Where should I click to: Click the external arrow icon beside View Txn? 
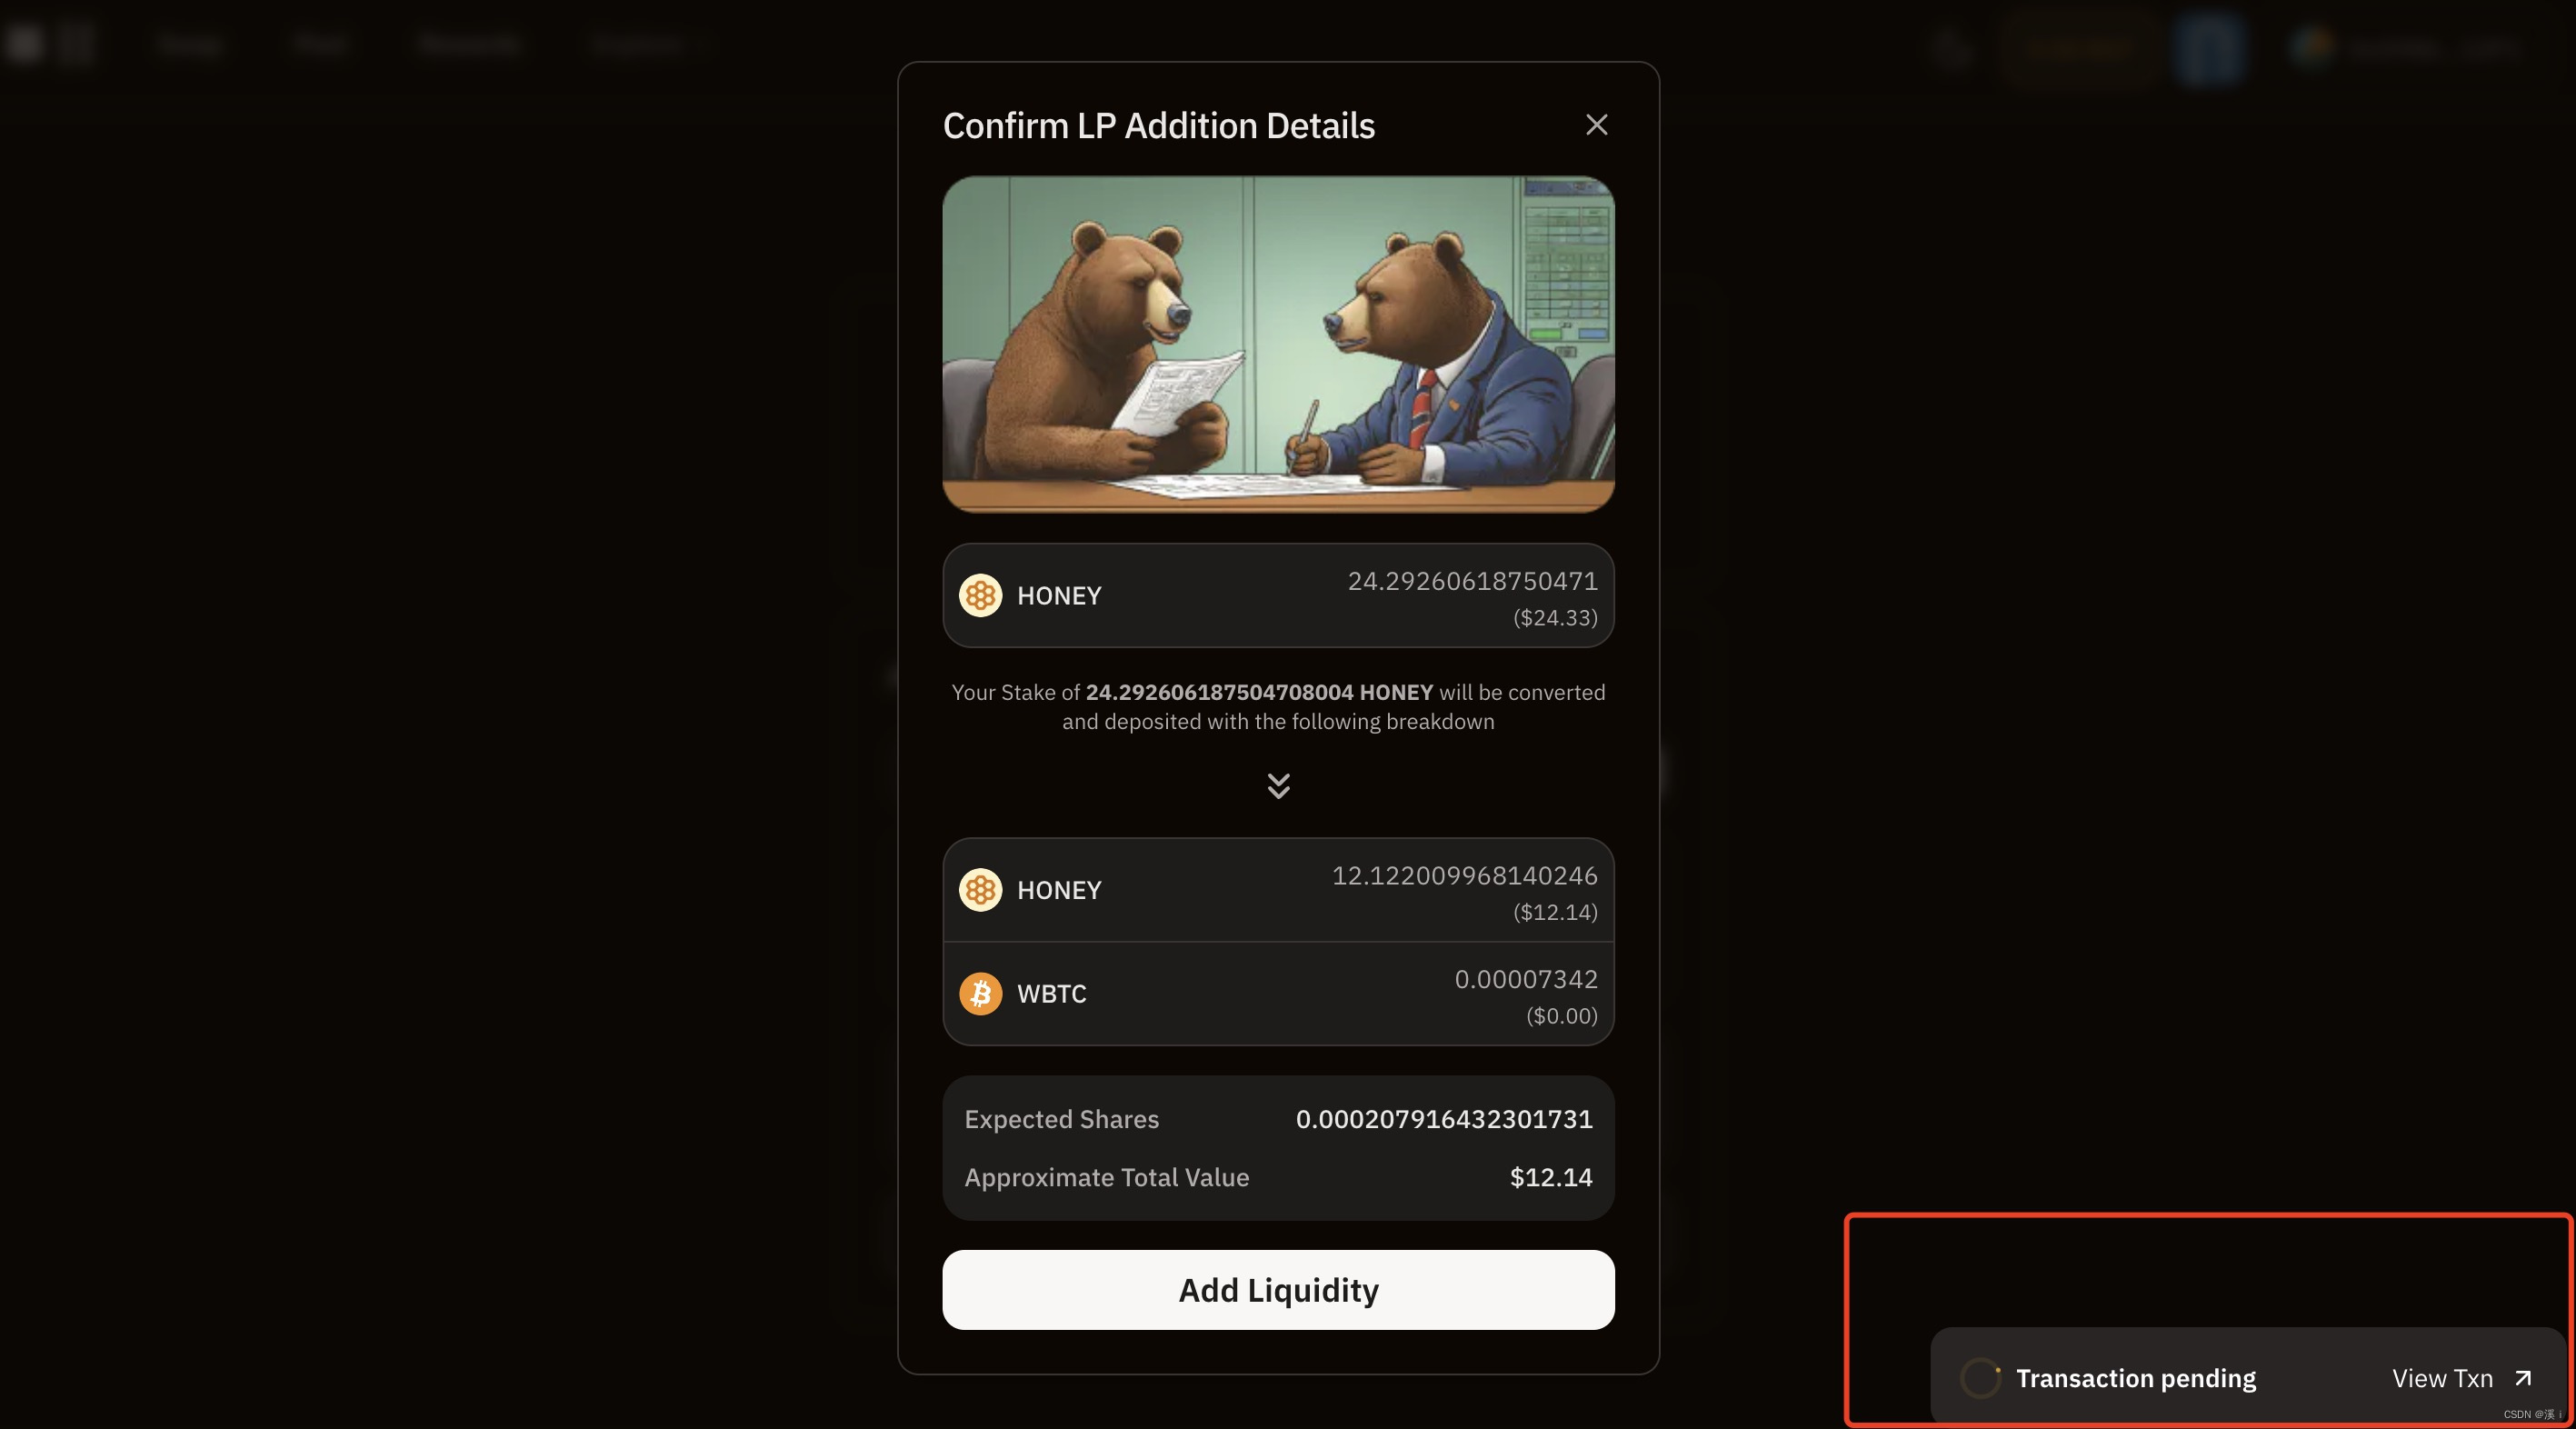[2522, 1378]
